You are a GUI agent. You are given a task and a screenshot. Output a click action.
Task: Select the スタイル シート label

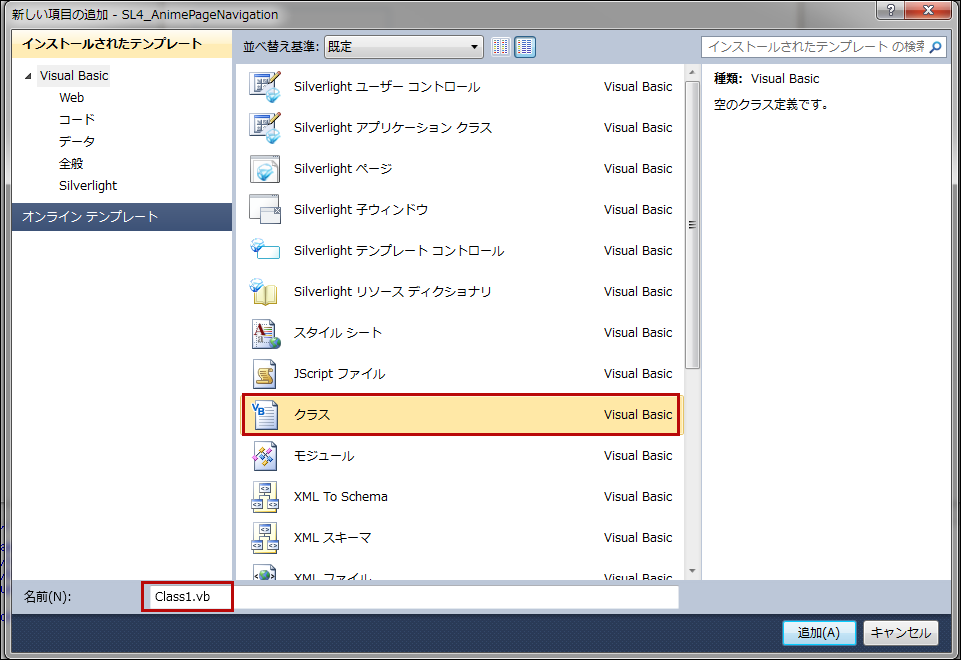click(x=338, y=333)
